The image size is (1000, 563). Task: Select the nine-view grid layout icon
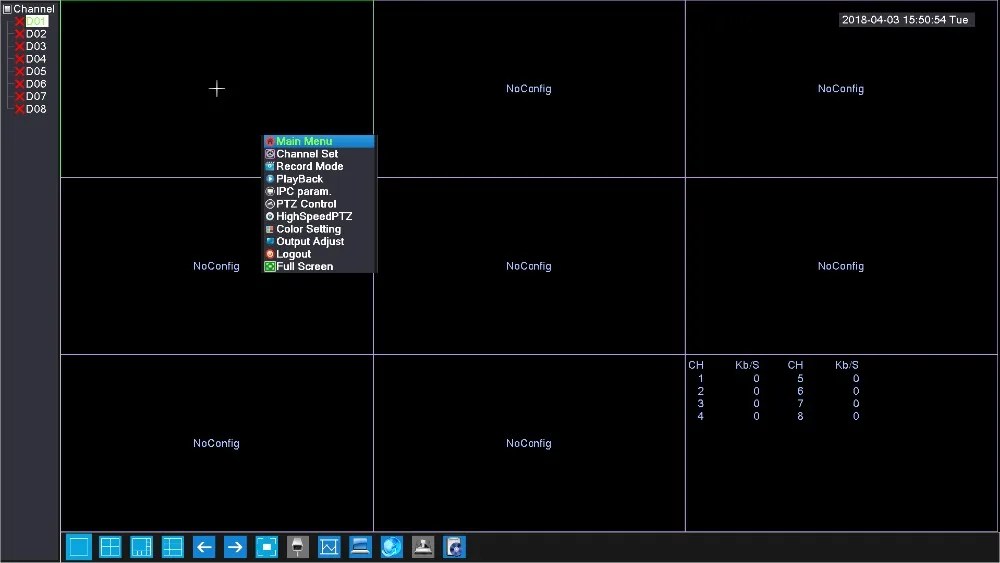click(173, 547)
